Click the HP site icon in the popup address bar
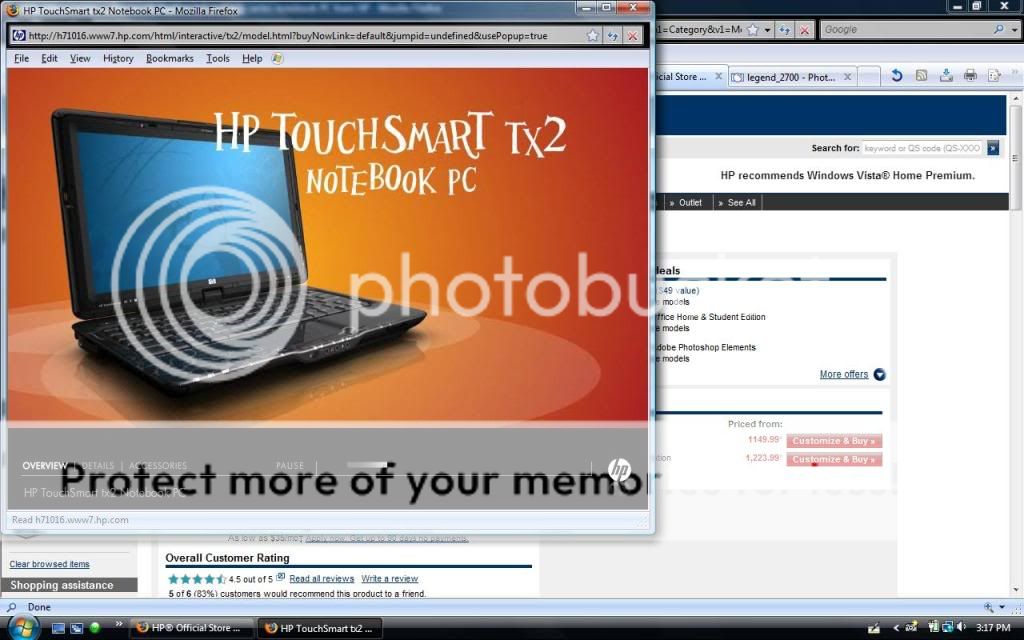 [19, 35]
